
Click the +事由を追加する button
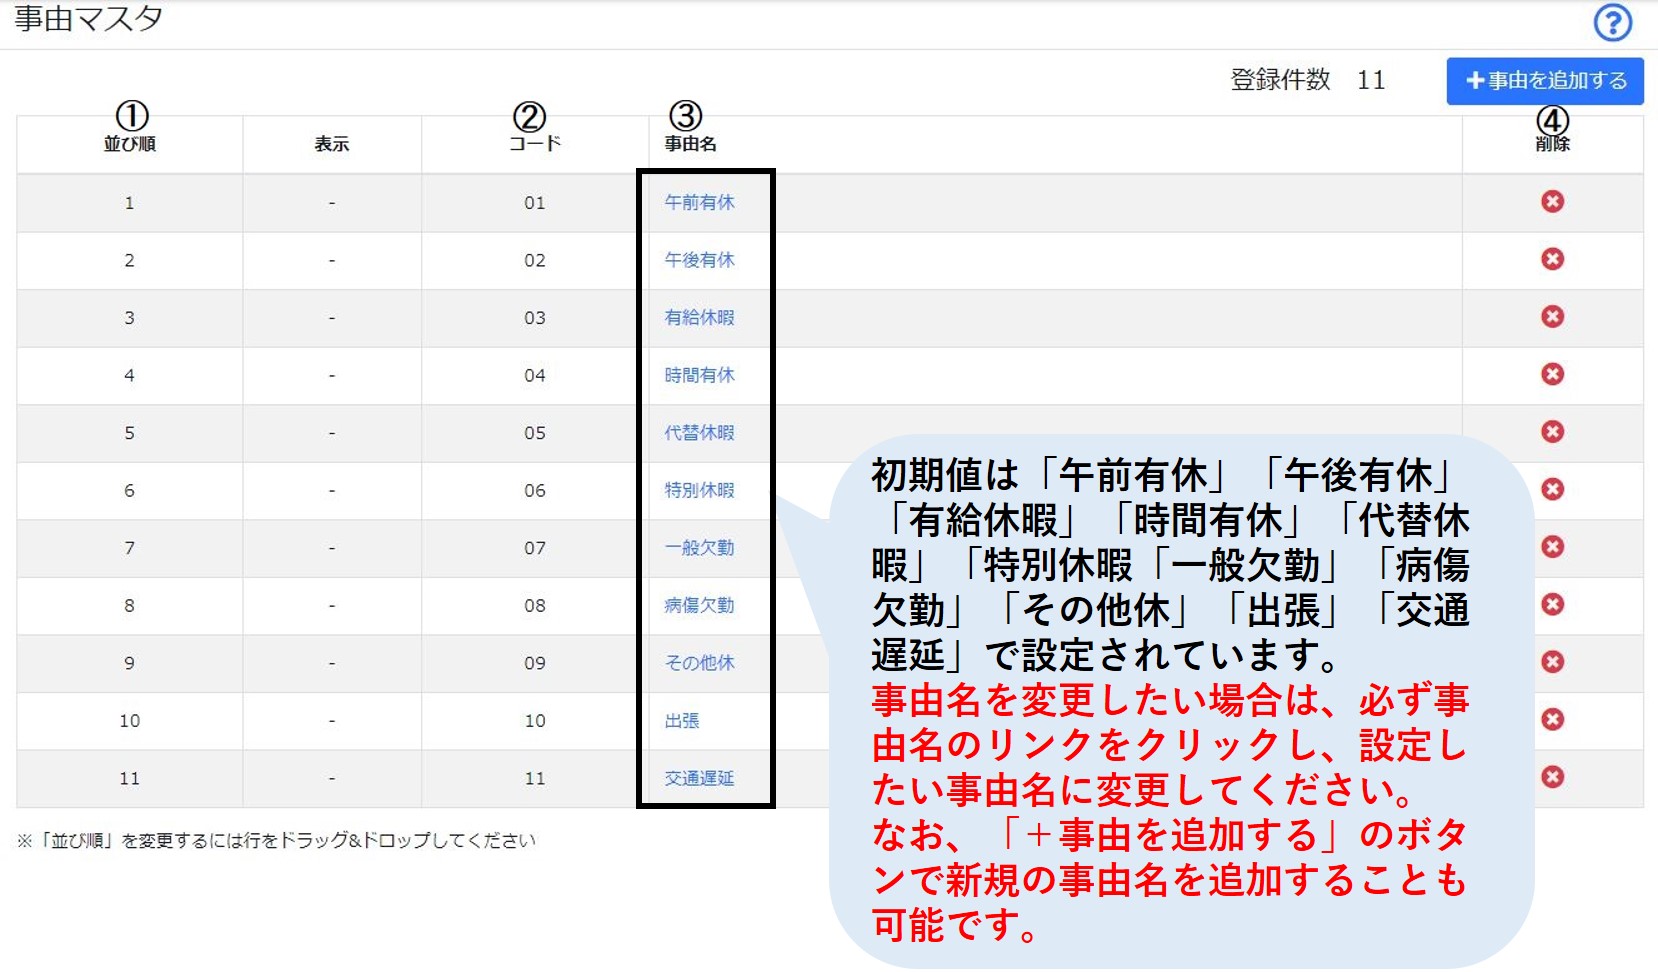pyautogui.click(x=1545, y=81)
